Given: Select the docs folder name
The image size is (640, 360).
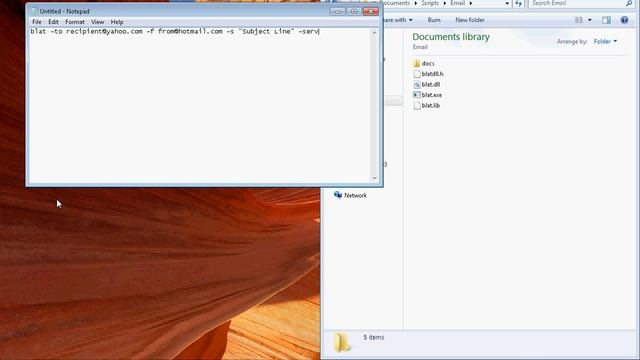Looking at the screenshot, I should tap(428, 64).
